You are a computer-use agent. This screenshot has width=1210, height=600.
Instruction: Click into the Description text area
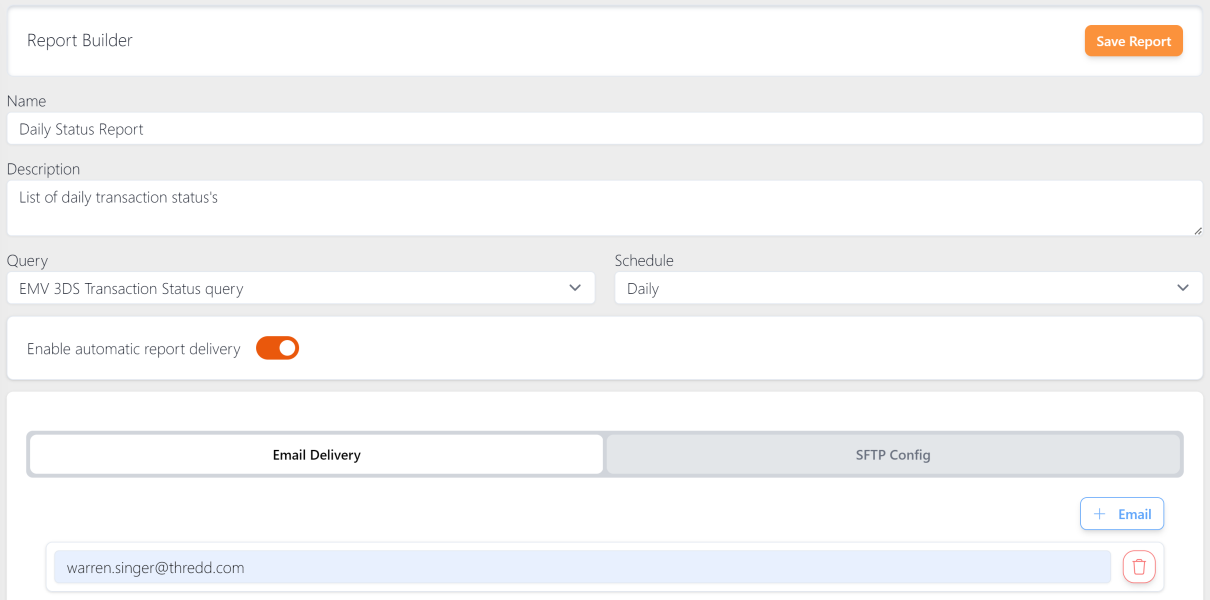604,208
